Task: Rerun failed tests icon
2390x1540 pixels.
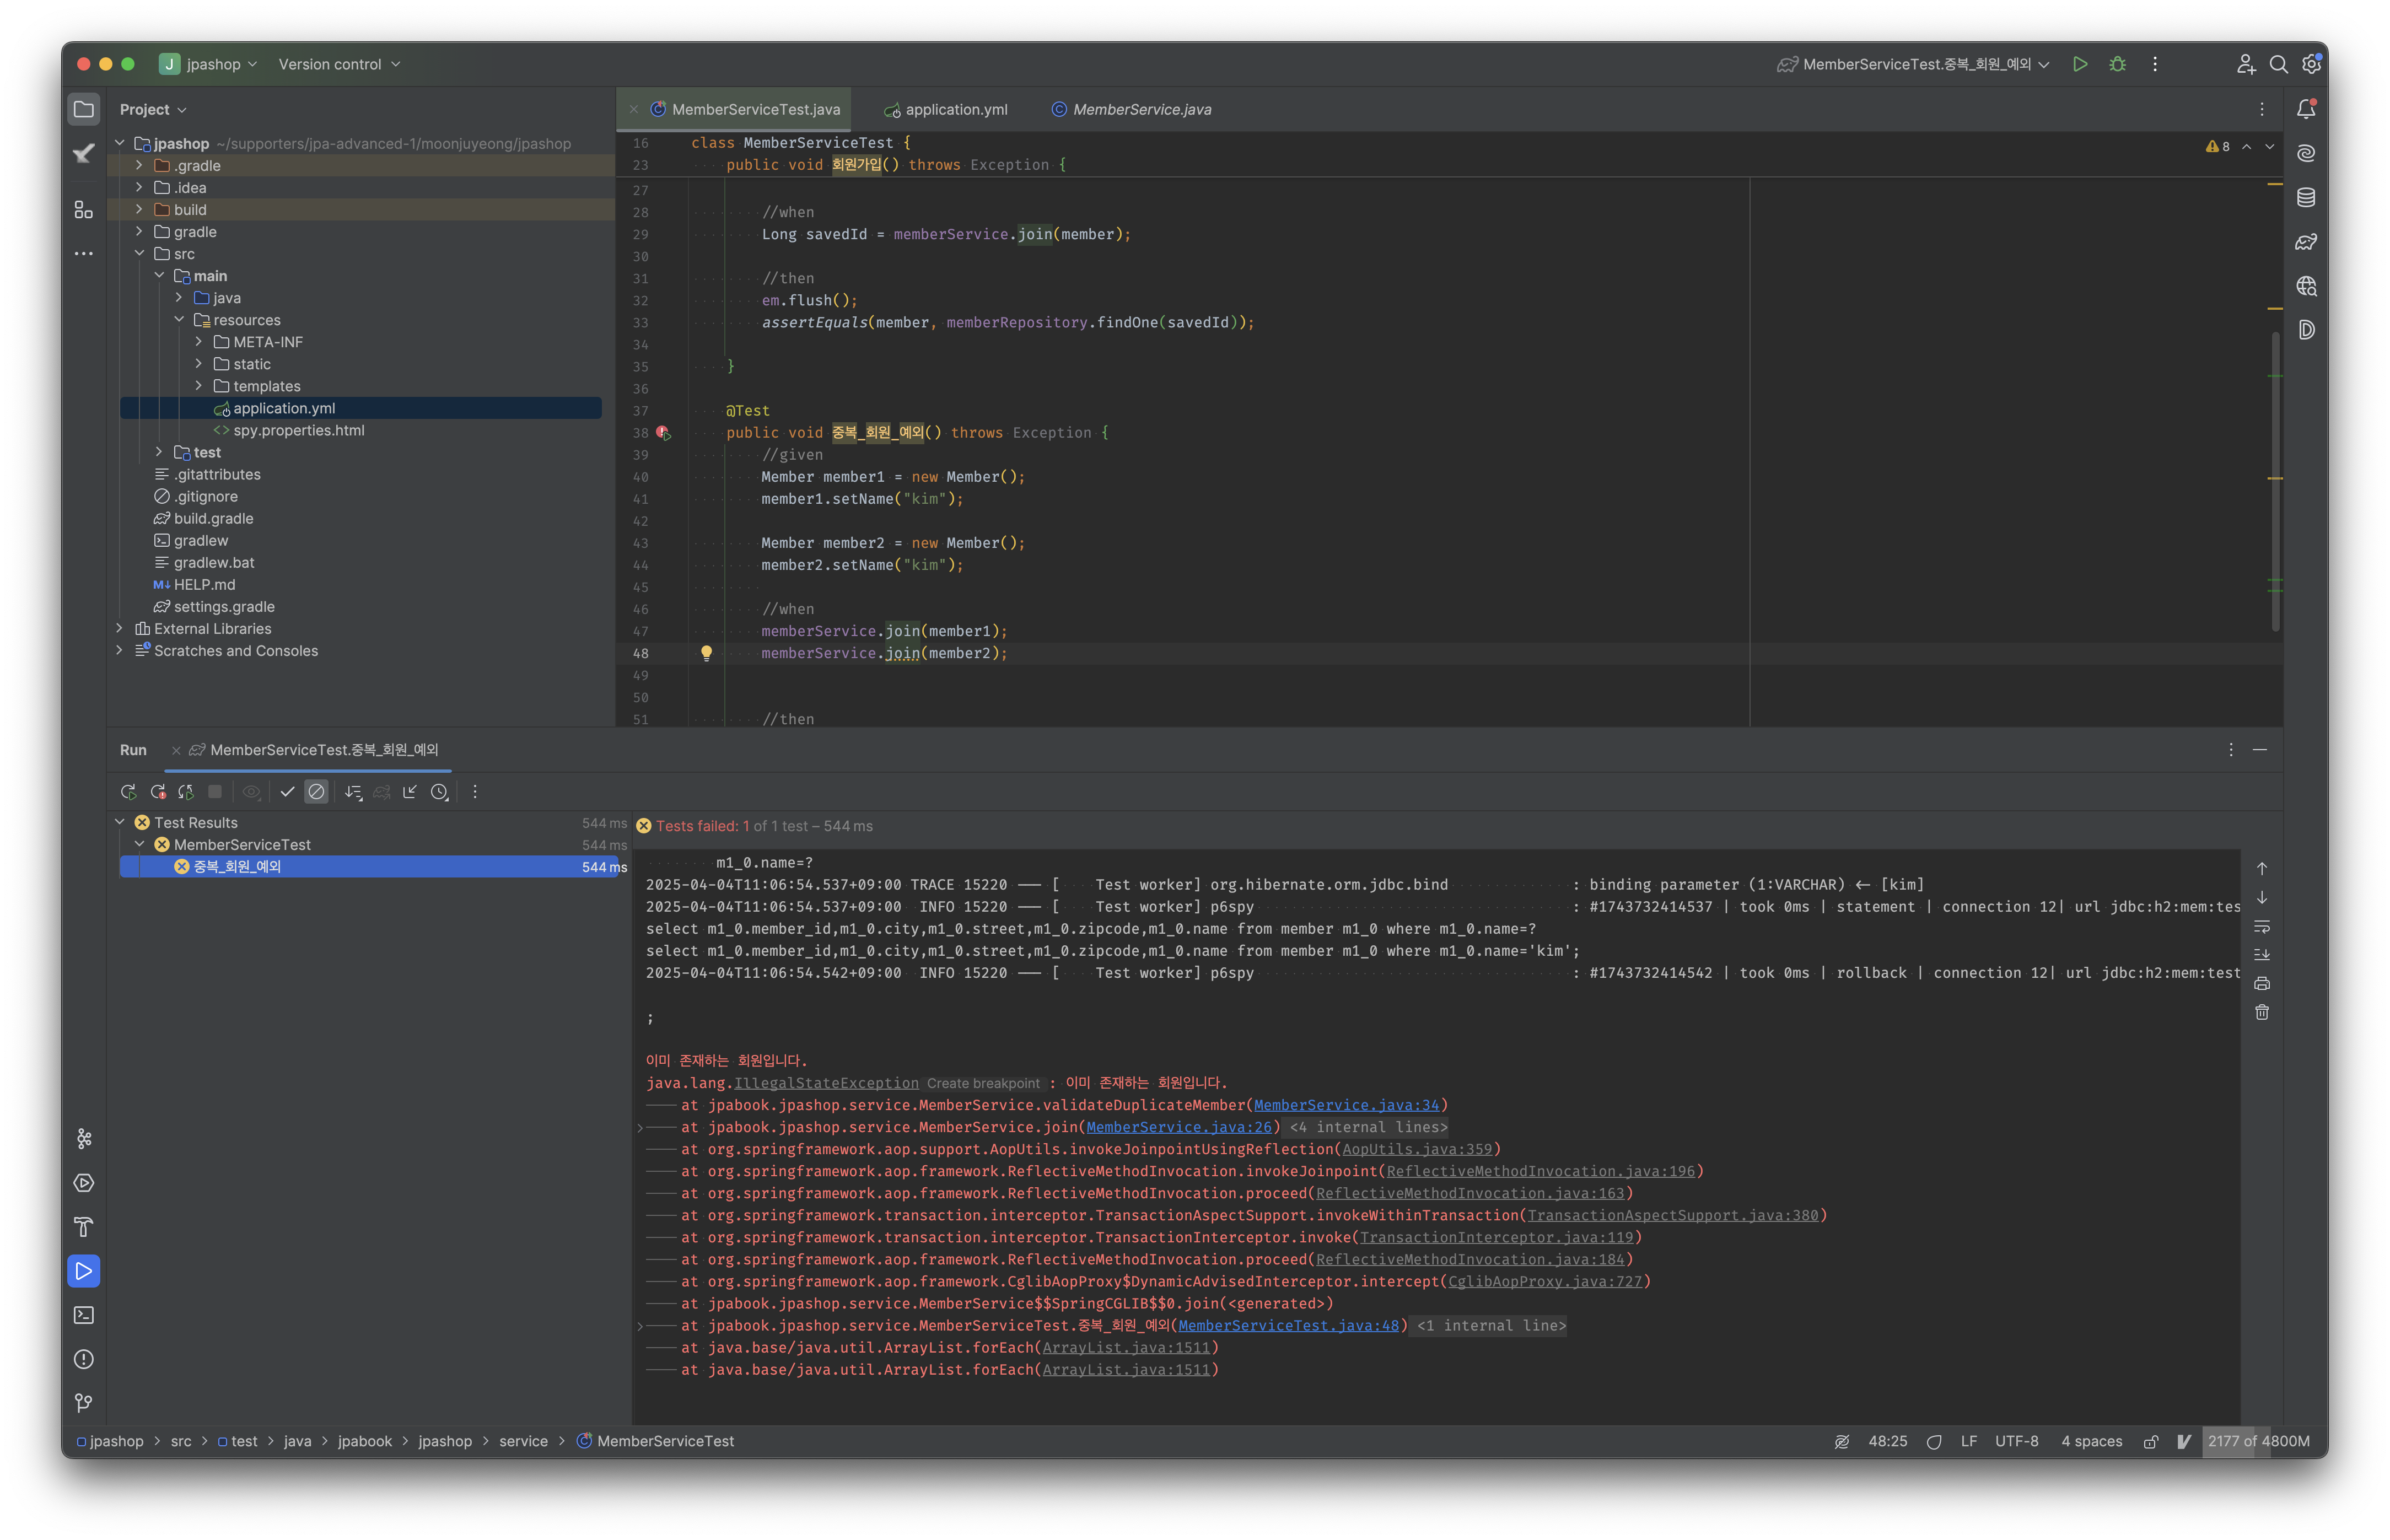Action: point(158,792)
